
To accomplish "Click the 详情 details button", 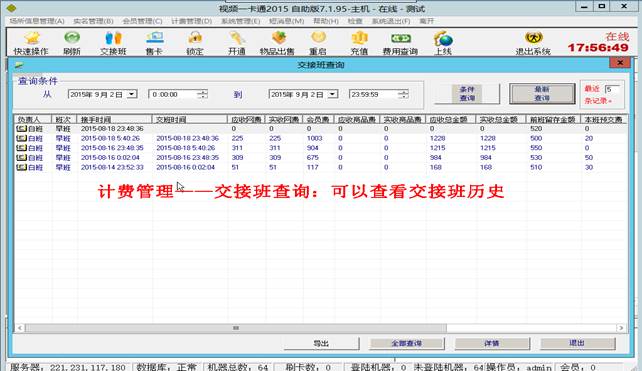I will coord(492,344).
